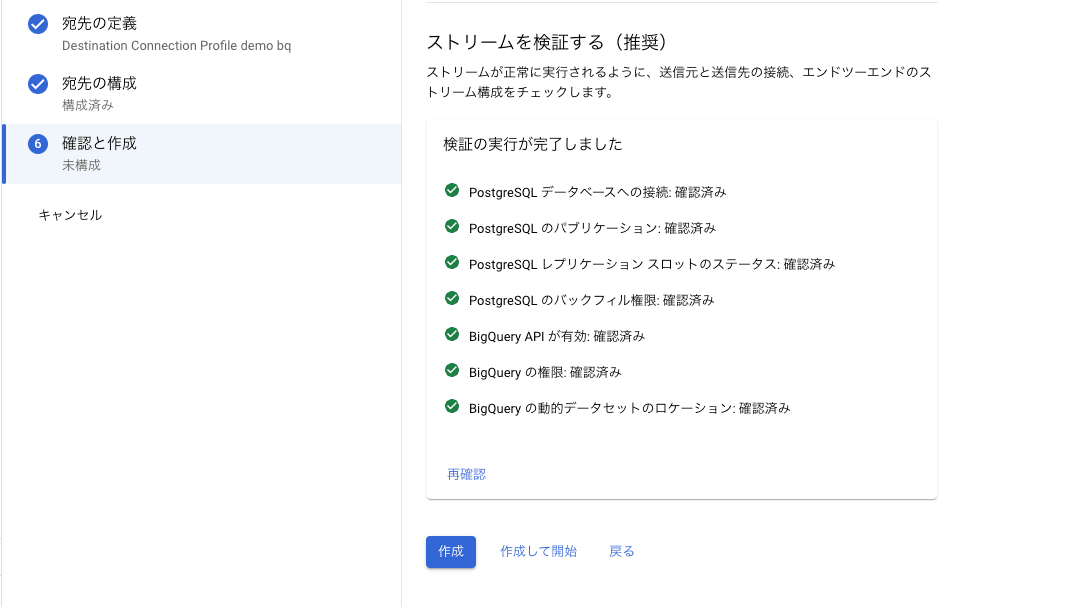Image resolution: width=1074 pixels, height=607 pixels.
Task: Click the checkmark icon beside 宛先の構成
Action: click(38, 84)
